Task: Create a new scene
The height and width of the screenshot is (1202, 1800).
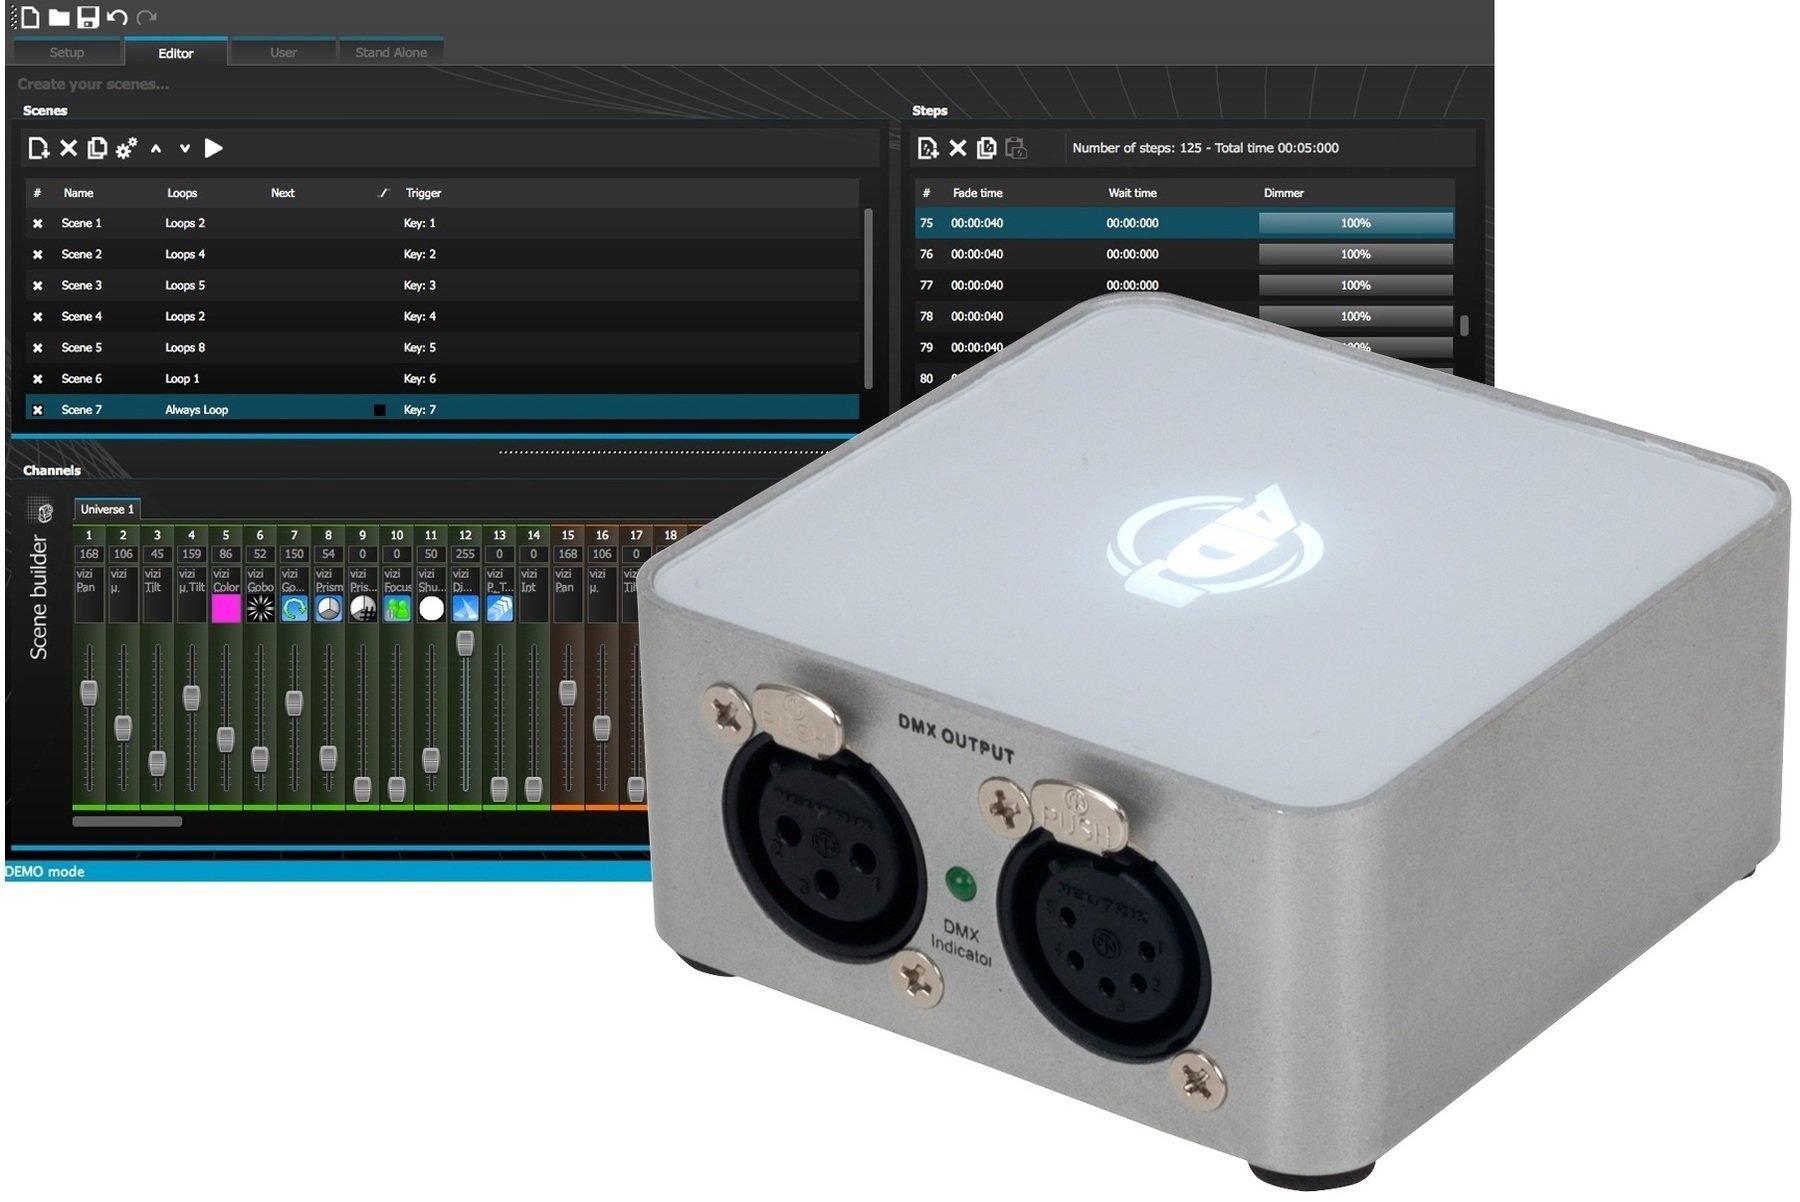Action: (x=38, y=148)
